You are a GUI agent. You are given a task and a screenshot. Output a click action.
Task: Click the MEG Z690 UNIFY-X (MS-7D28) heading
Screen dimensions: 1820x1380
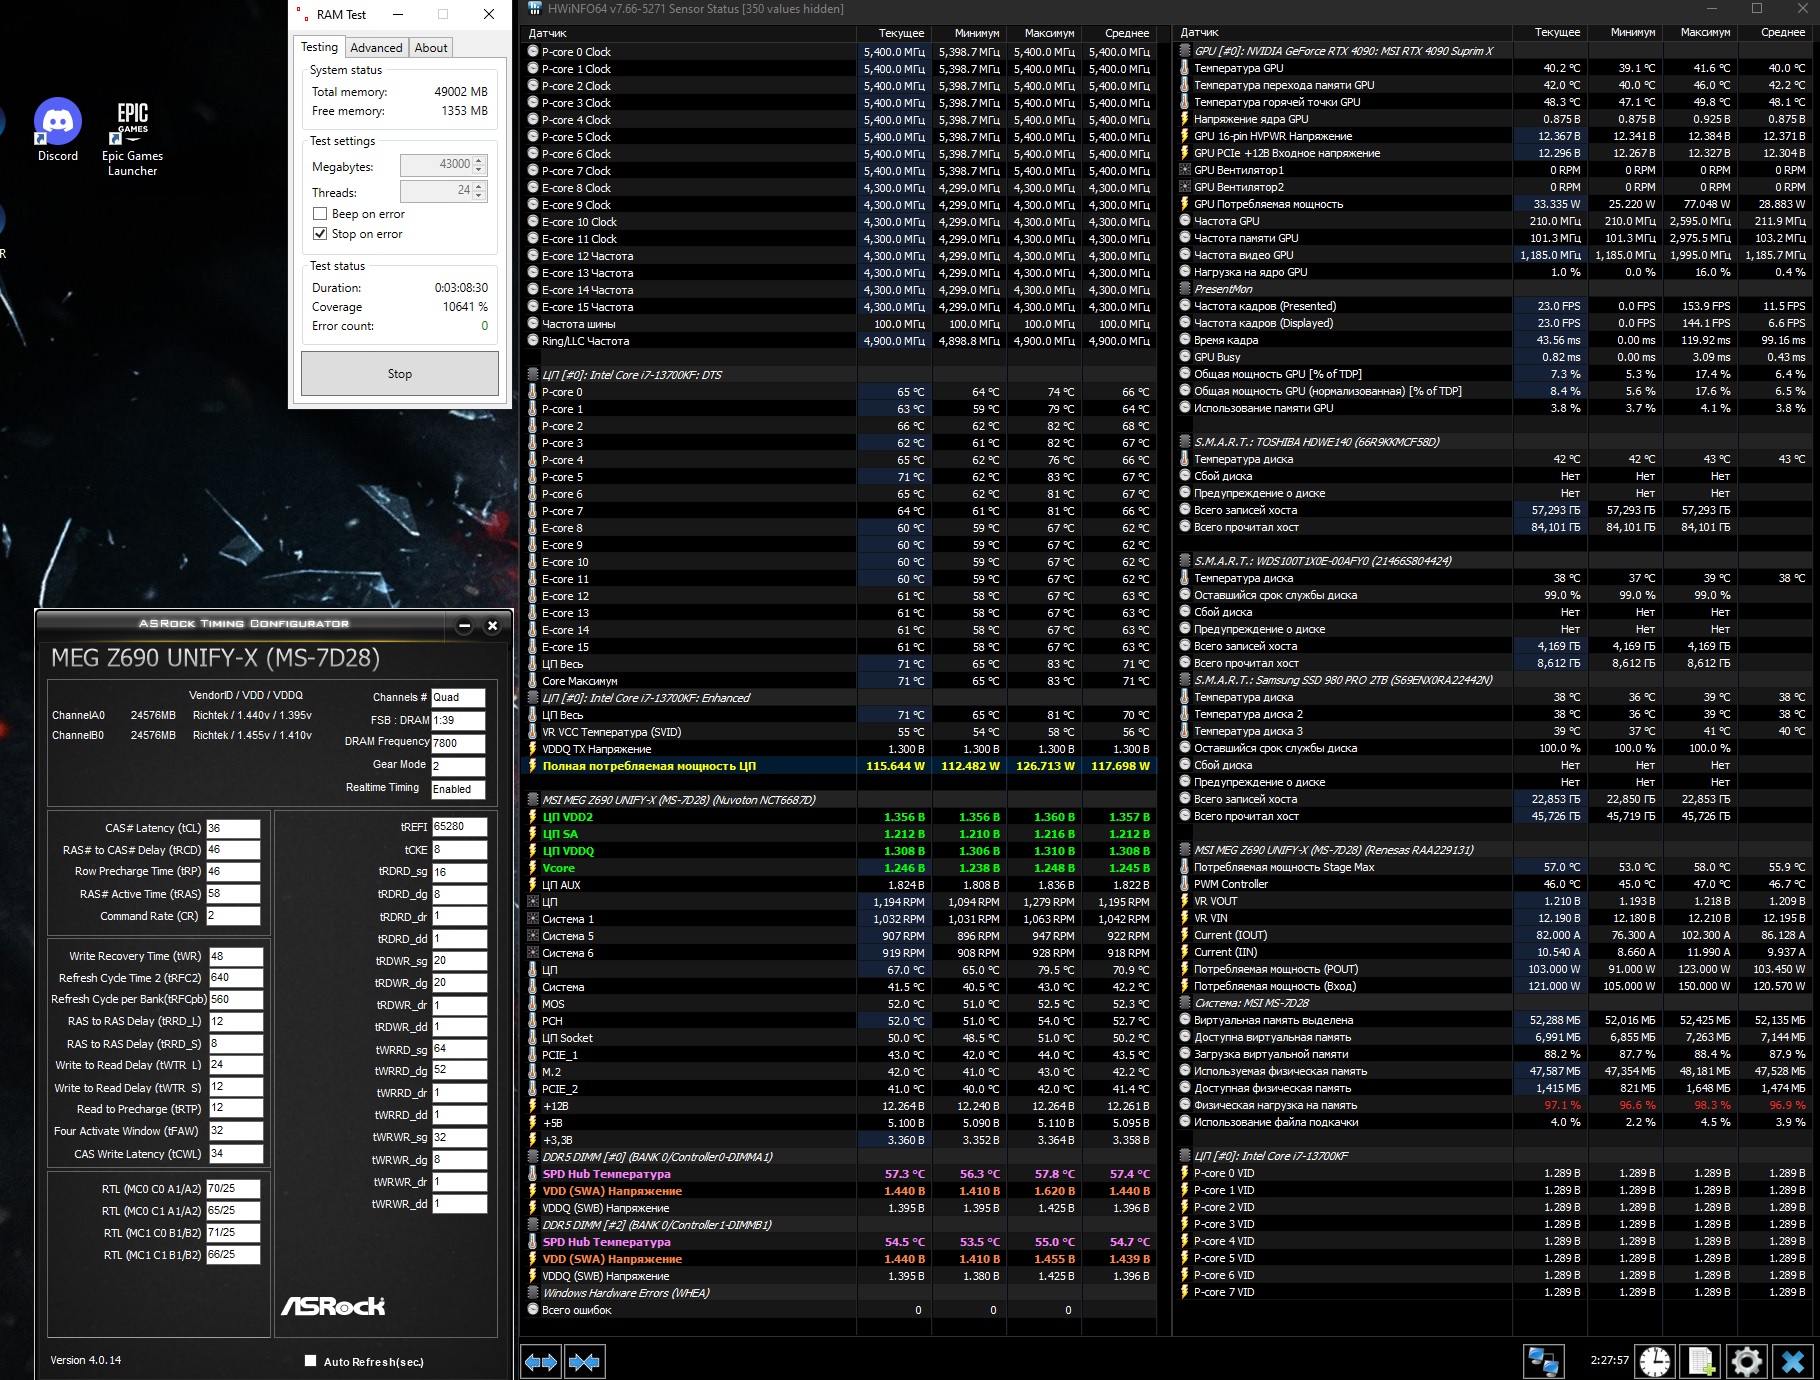(216, 658)
